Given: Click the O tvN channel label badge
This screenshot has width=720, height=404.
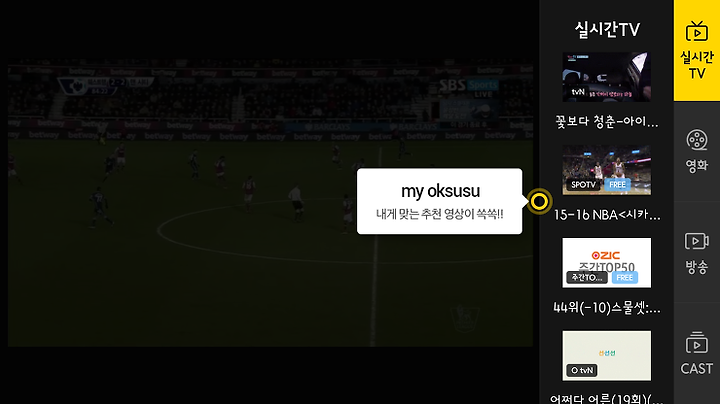Looking at the screenshot, I should tap(582, 370).
